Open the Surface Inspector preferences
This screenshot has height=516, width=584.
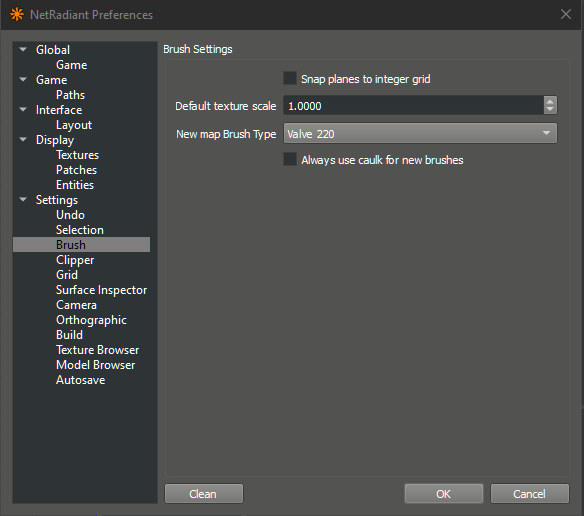(x=101, y=290)
